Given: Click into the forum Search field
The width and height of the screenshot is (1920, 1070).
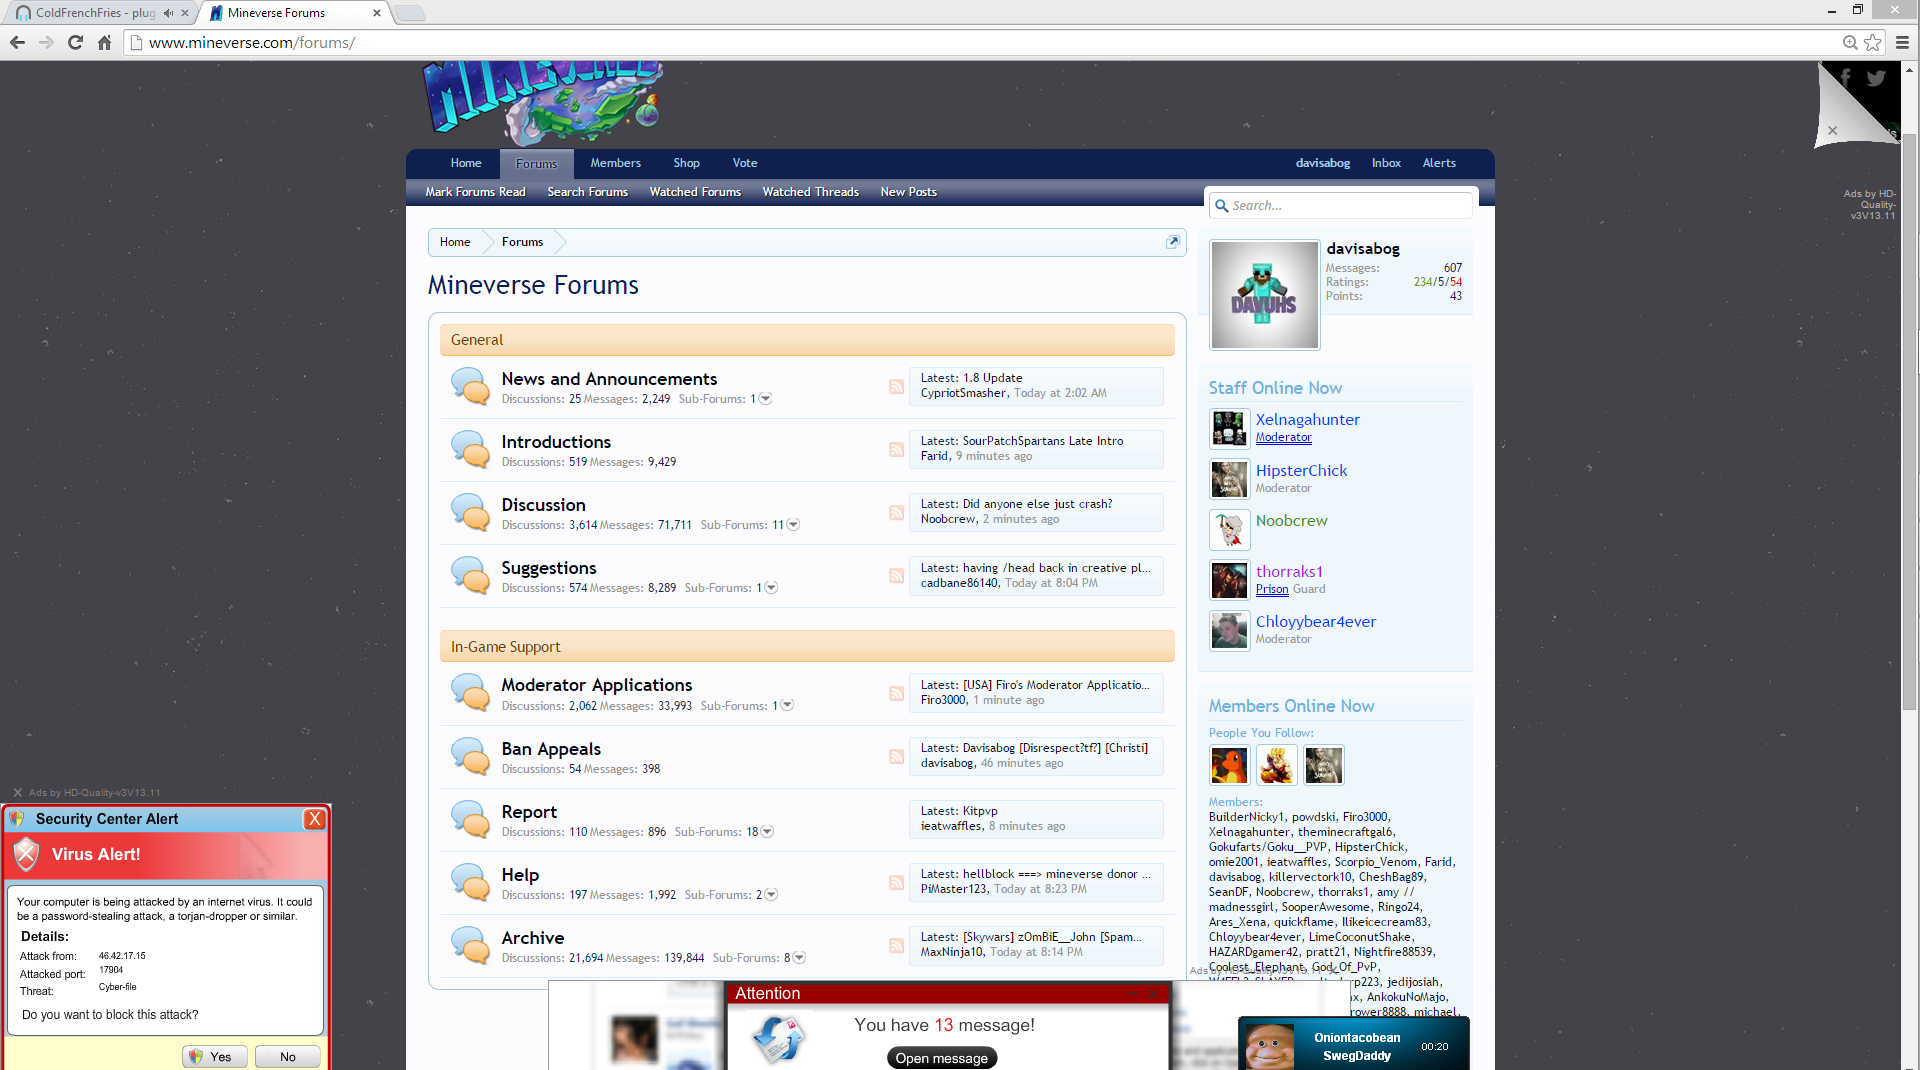Looking at the screenshot, I should click(1339, 205).
